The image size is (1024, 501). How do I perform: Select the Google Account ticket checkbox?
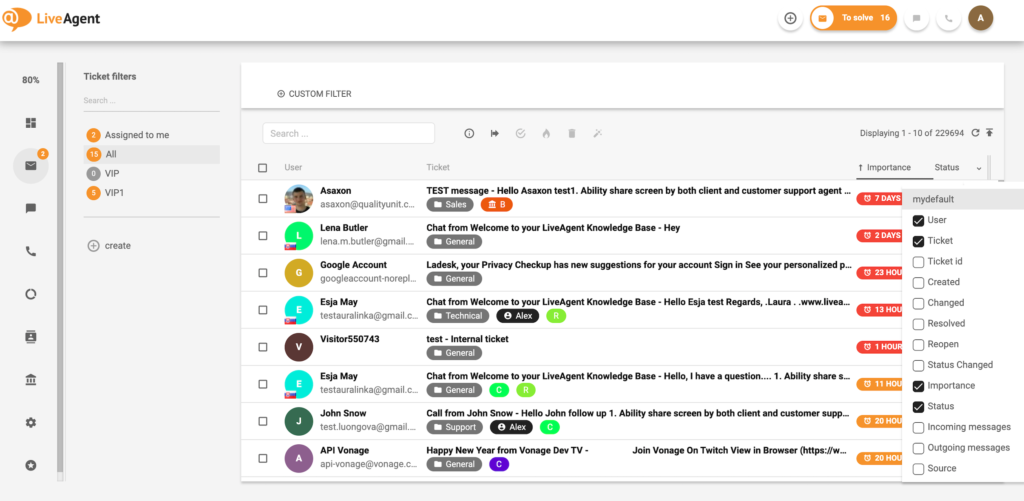(263, 272)
